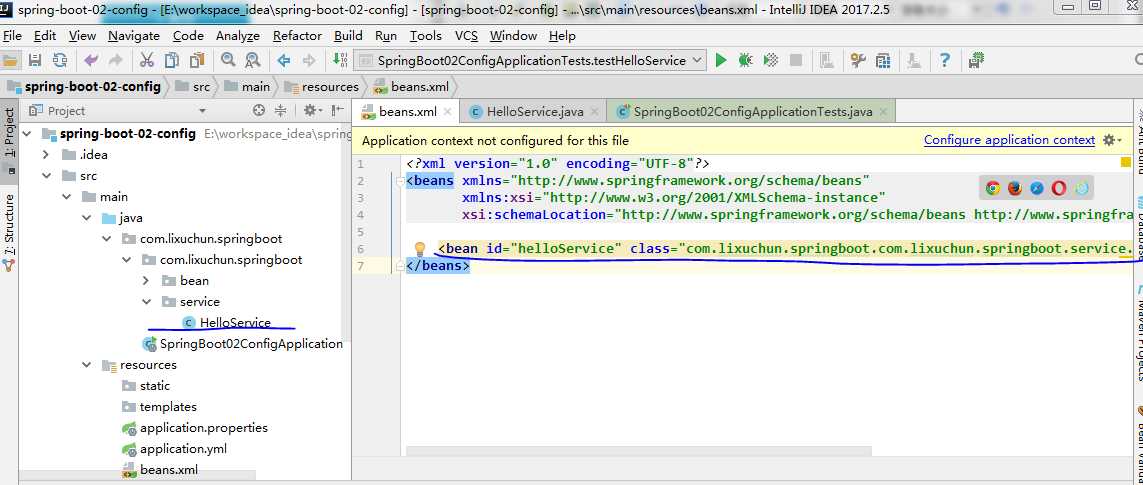
Task: Fold the beans tag on line 2
Action: tap(399, 181)
